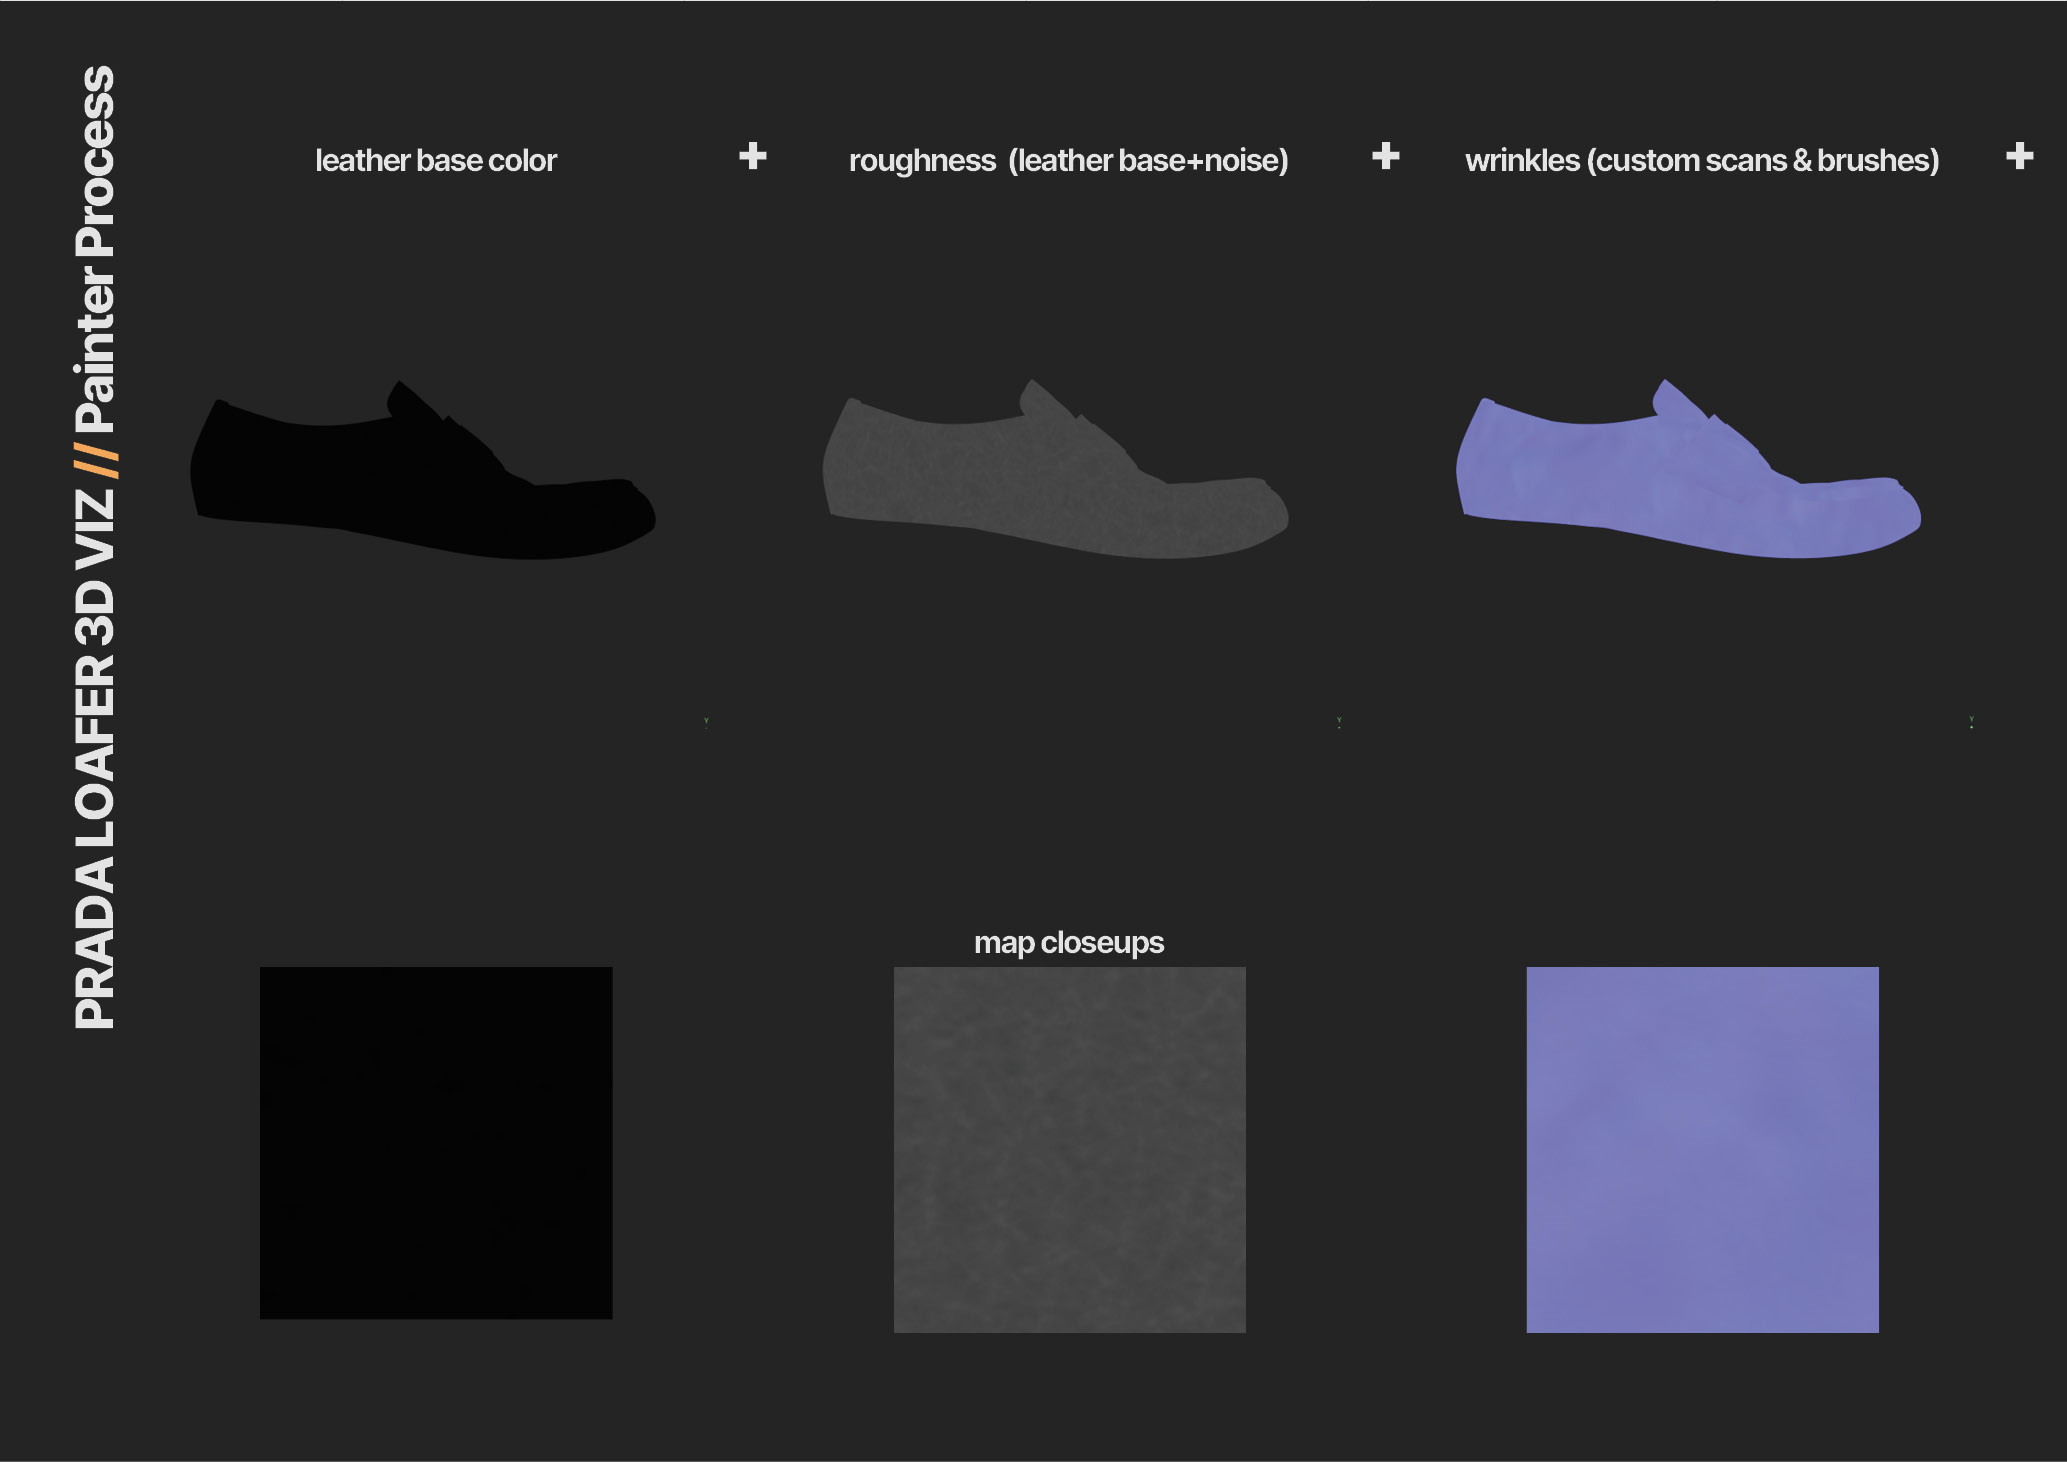Select the purple normal map closeup square
The height and width of the screenshot is (1462, 2067).
tap(1702, 1149)
